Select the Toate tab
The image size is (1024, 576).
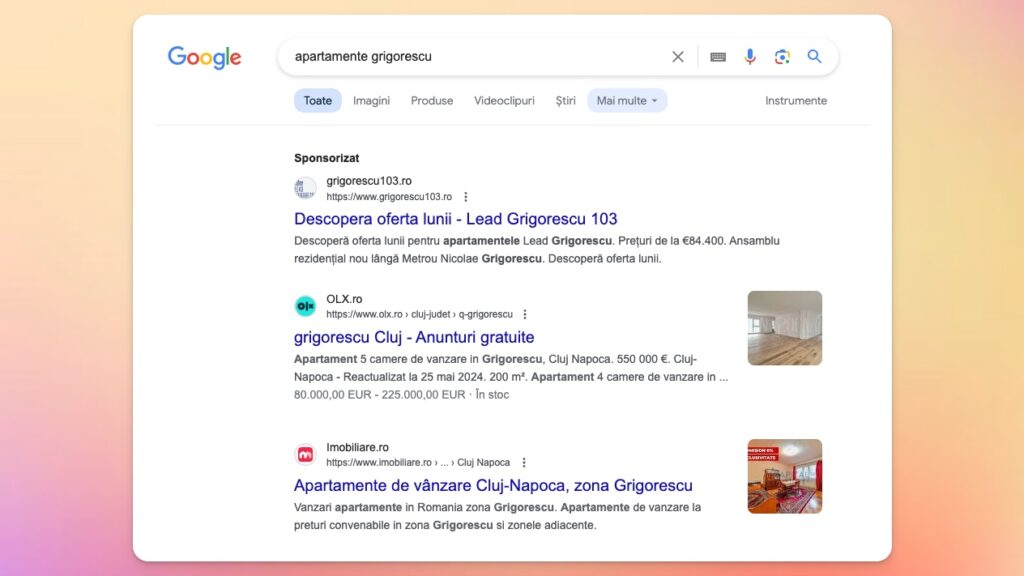317,101
